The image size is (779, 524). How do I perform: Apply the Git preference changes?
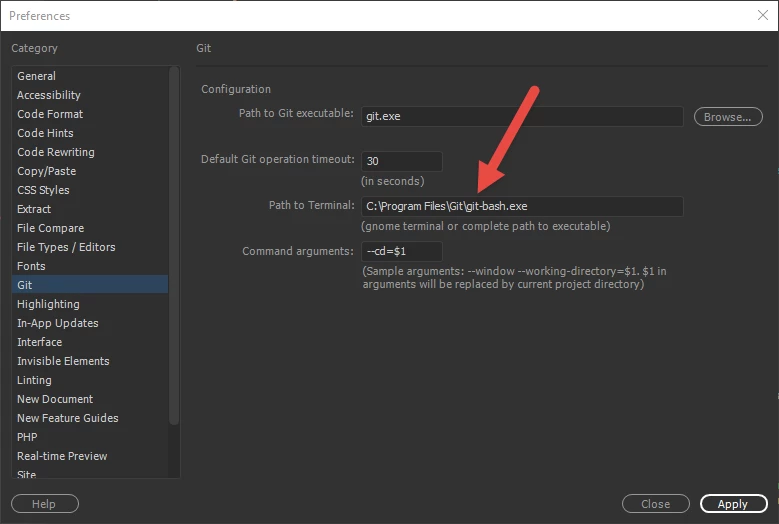pyautogui.click(x=733, y=504)
